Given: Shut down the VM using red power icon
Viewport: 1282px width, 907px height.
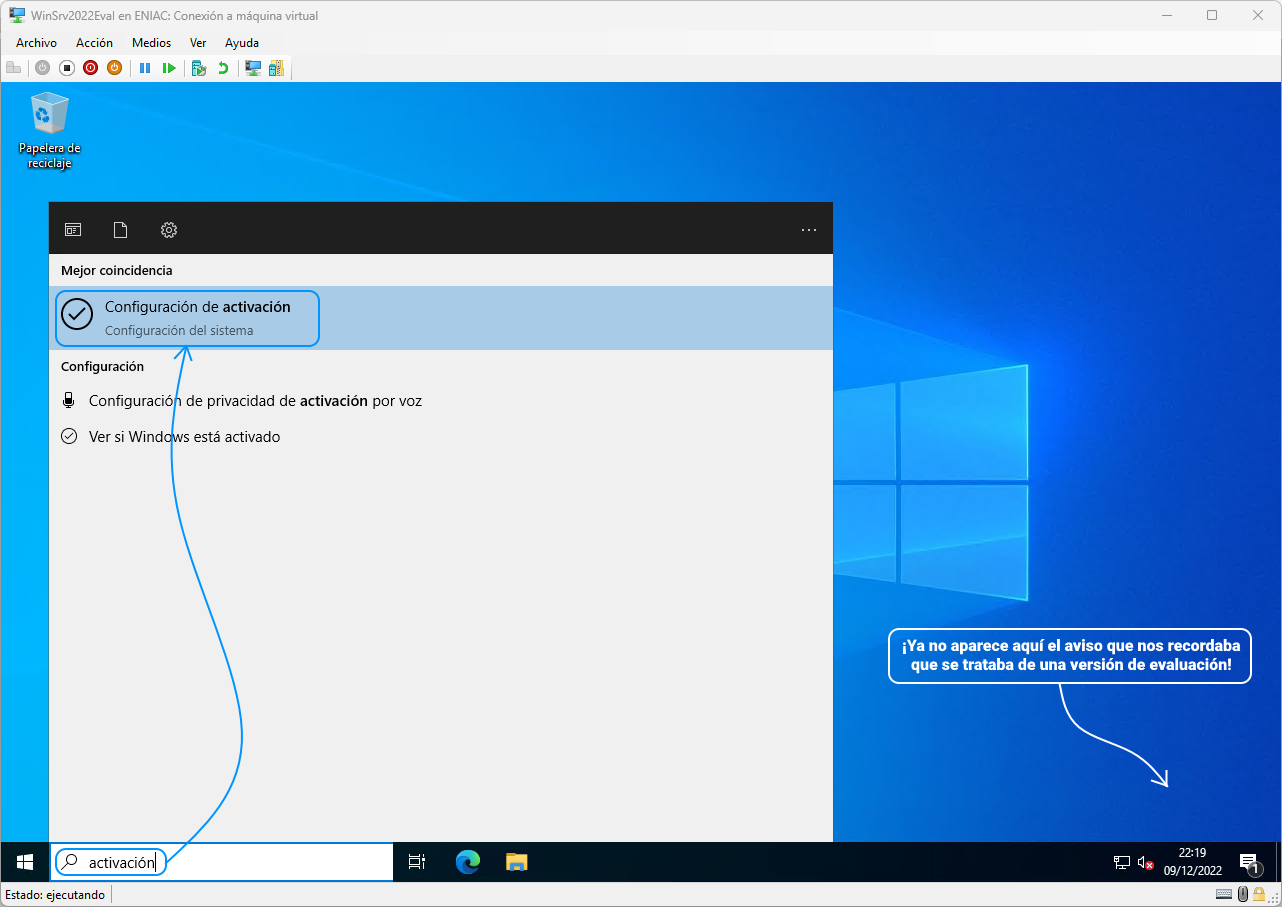Looking at the screenshot, I should coord(90,68).
